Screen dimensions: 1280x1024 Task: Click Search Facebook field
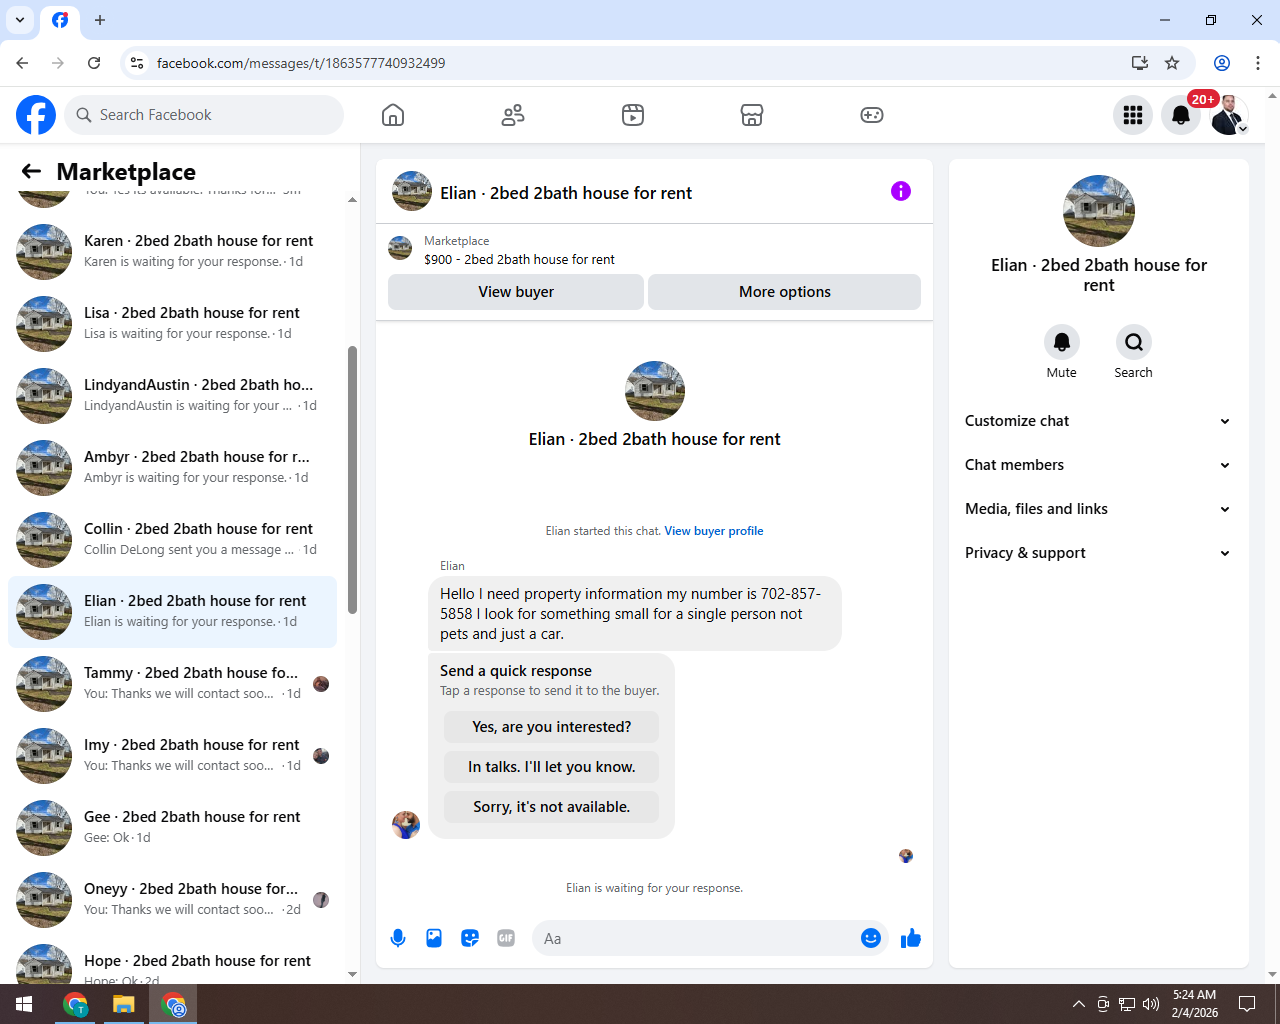pos(204,115)
